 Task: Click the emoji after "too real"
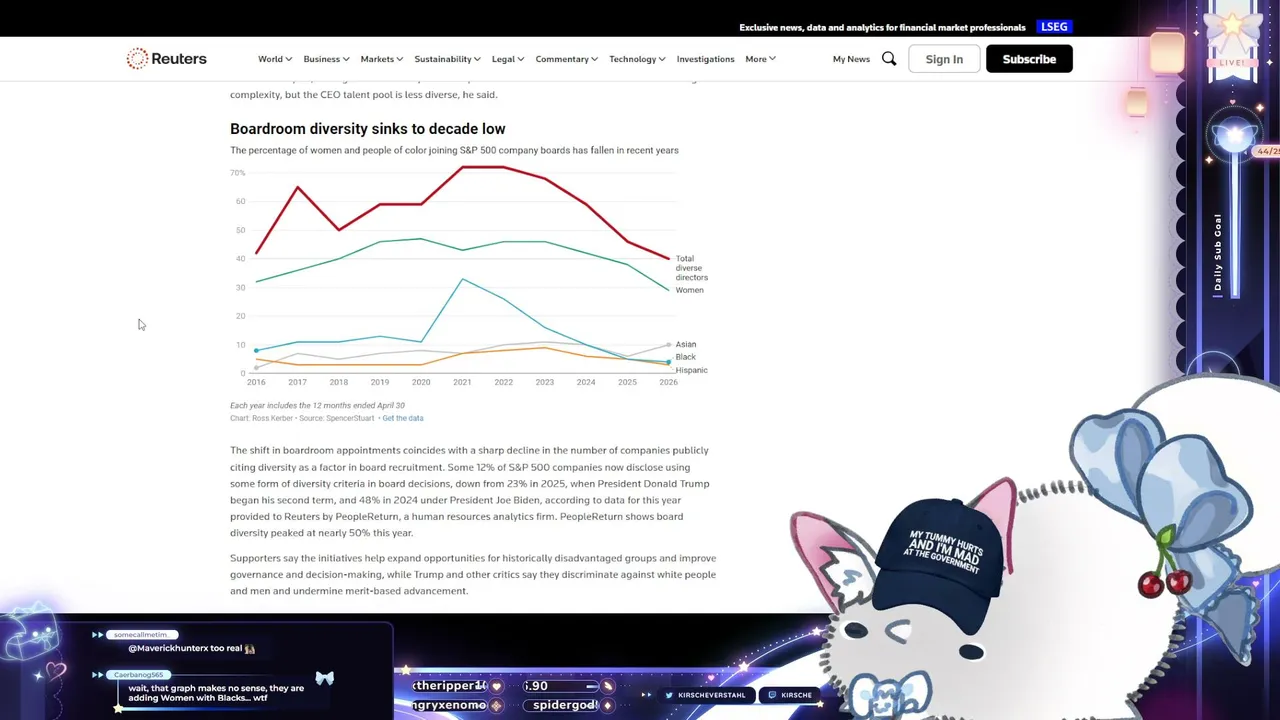click(x=250, y=649)
